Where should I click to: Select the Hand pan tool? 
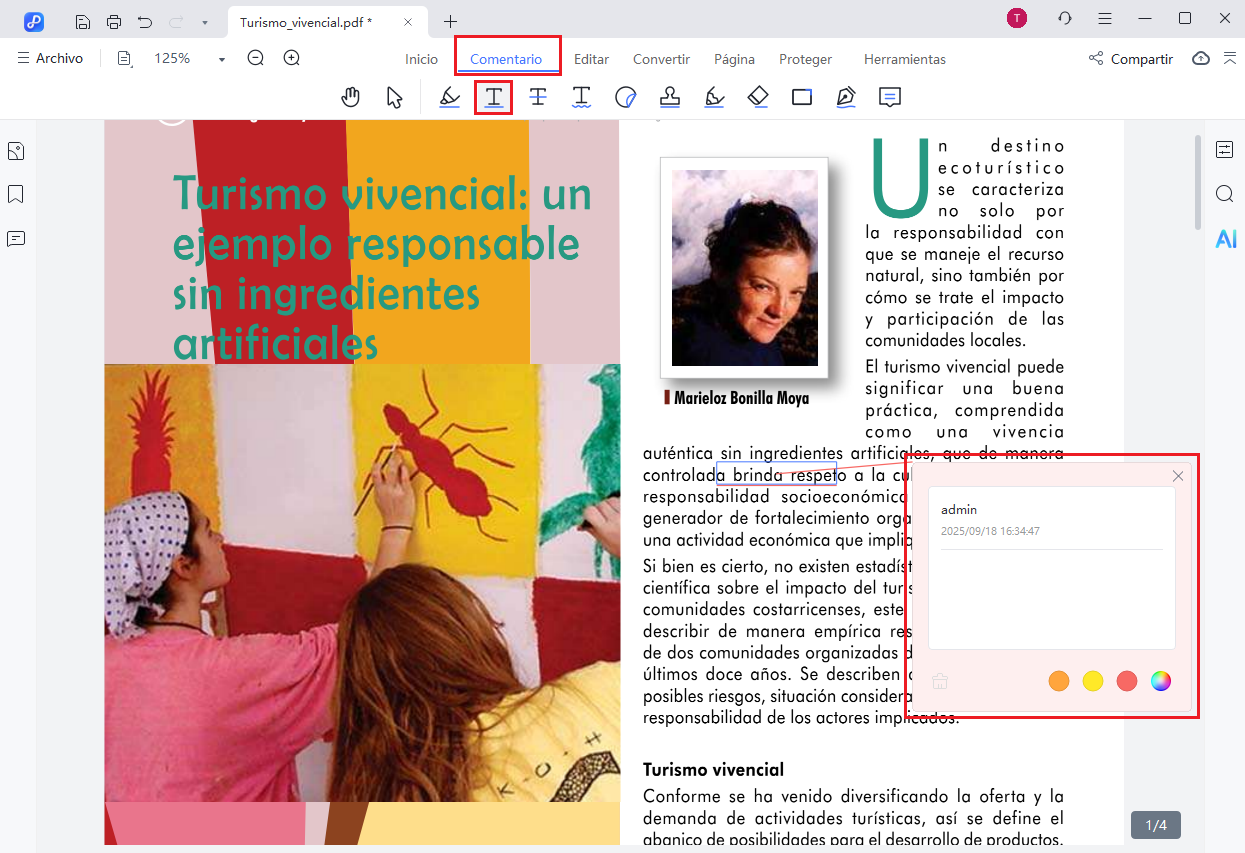tap(350, 97)
